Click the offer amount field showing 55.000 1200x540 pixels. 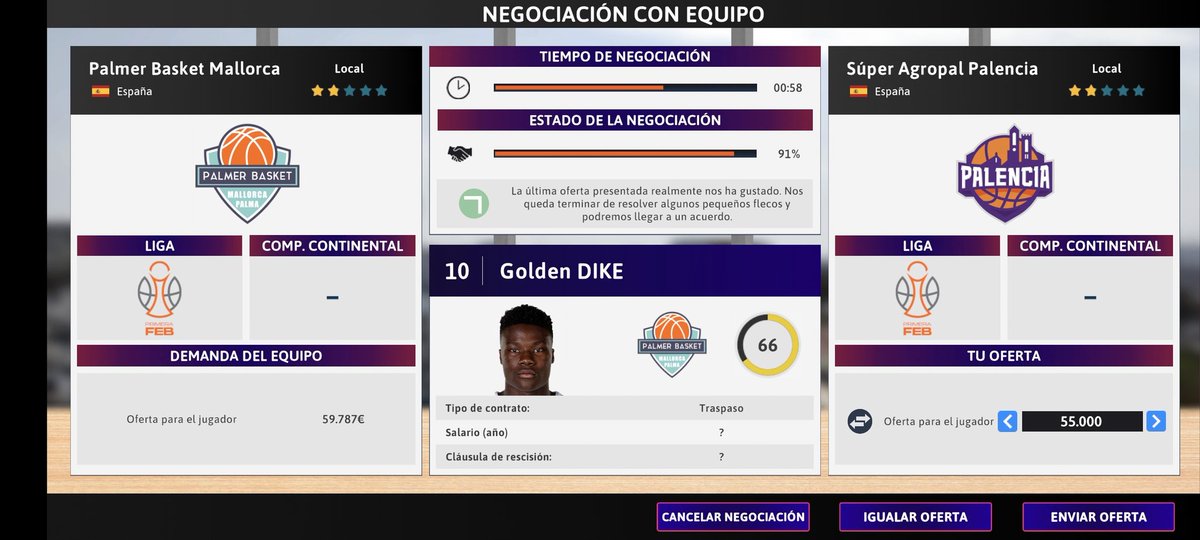(1081, 422)
